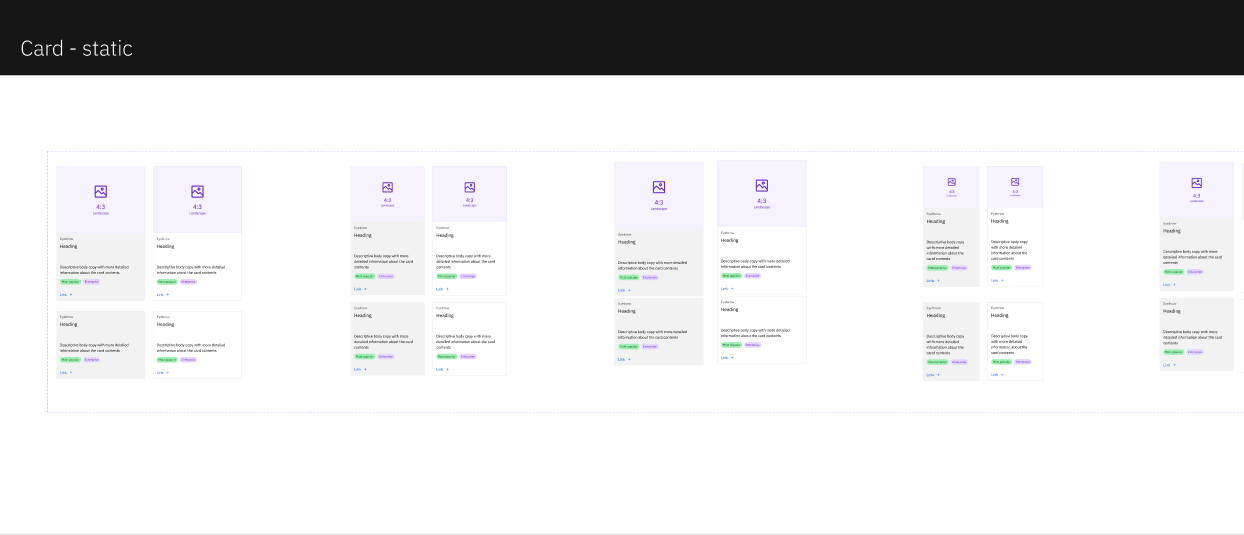Click image icon in third group's gray card

(x=659, y=187)
